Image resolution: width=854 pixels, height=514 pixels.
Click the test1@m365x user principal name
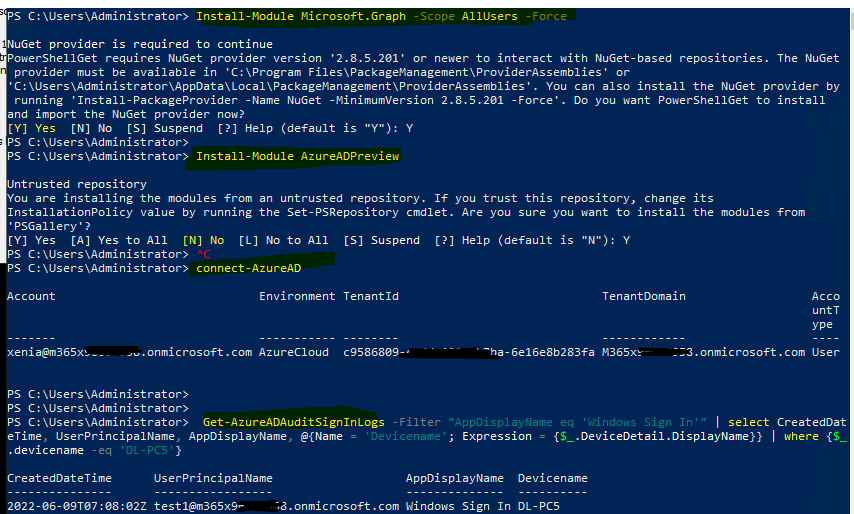click(x=277, y=506)
